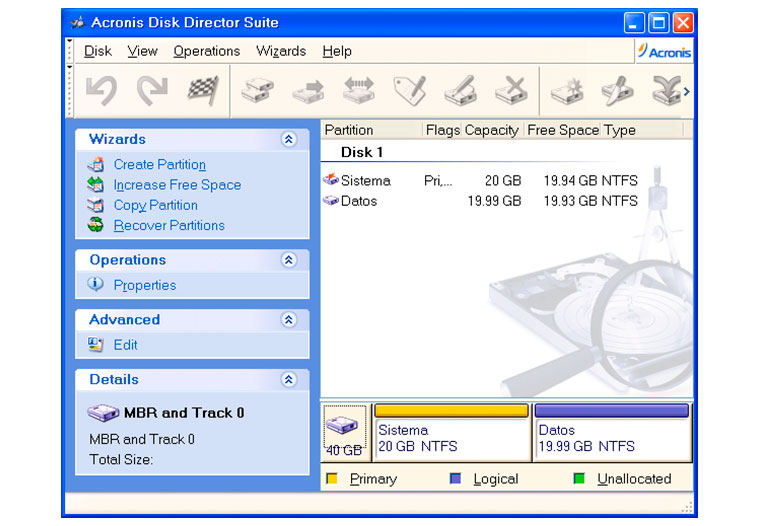Image resolution: width=760 pixels, height=526 pixels.
Task: Click the 19.94 GB free space value
Action: [570, 180]
